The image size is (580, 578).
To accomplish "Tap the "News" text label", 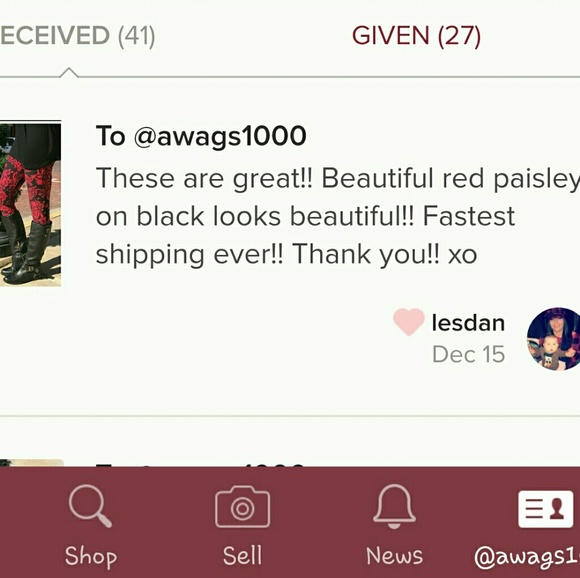I will click(394, 556).
